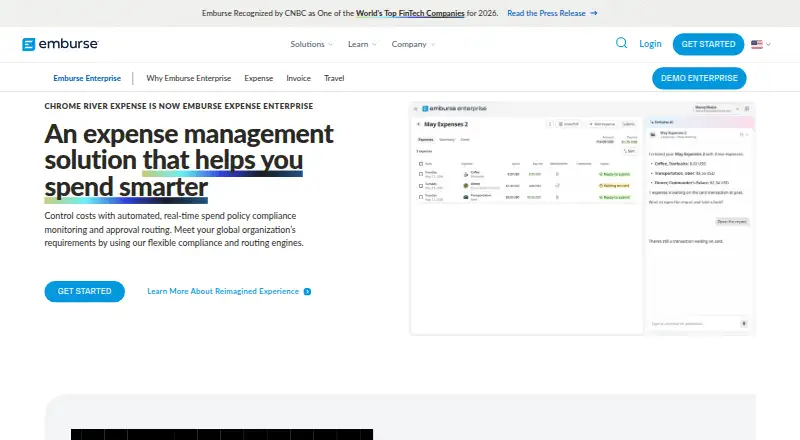Open the Login link
800x440 pixels.
(650, 44)
